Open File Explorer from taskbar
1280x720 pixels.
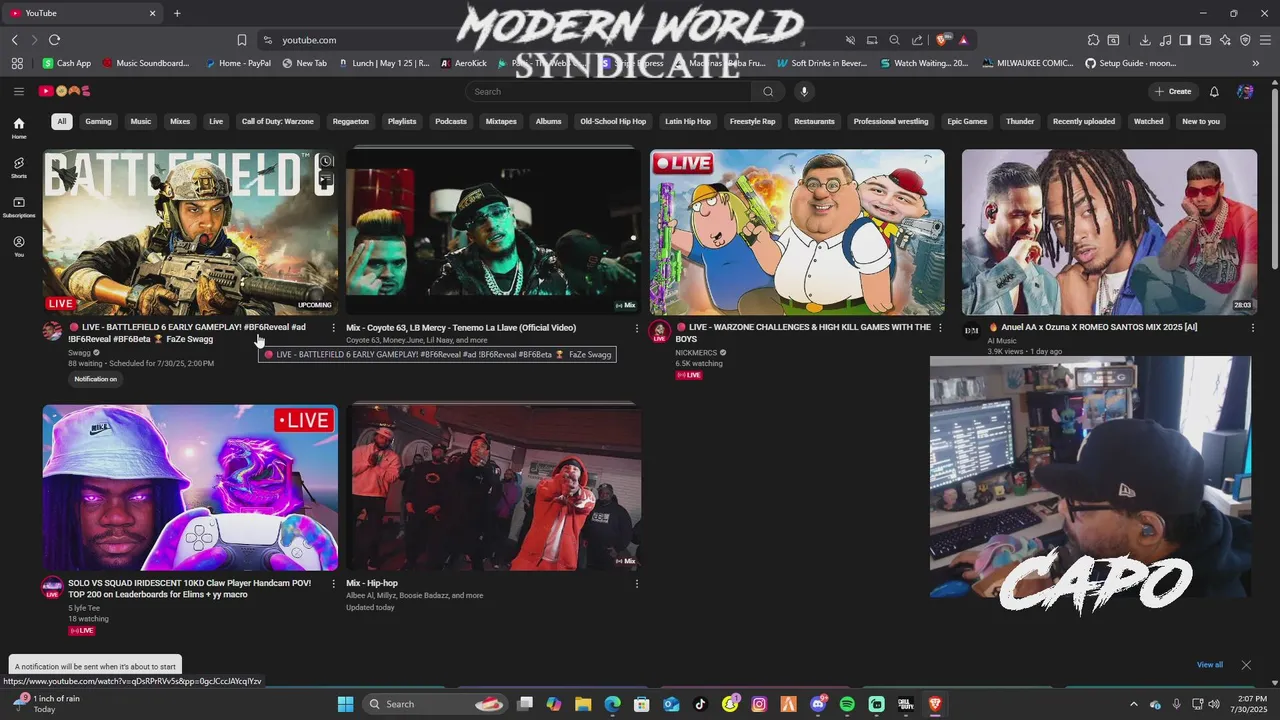[583, 704]
